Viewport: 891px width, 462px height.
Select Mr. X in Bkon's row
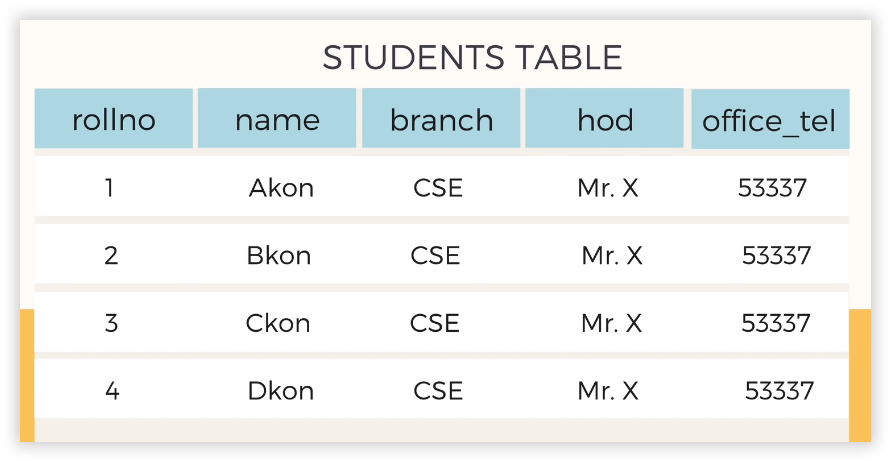[x=612, y=255]
